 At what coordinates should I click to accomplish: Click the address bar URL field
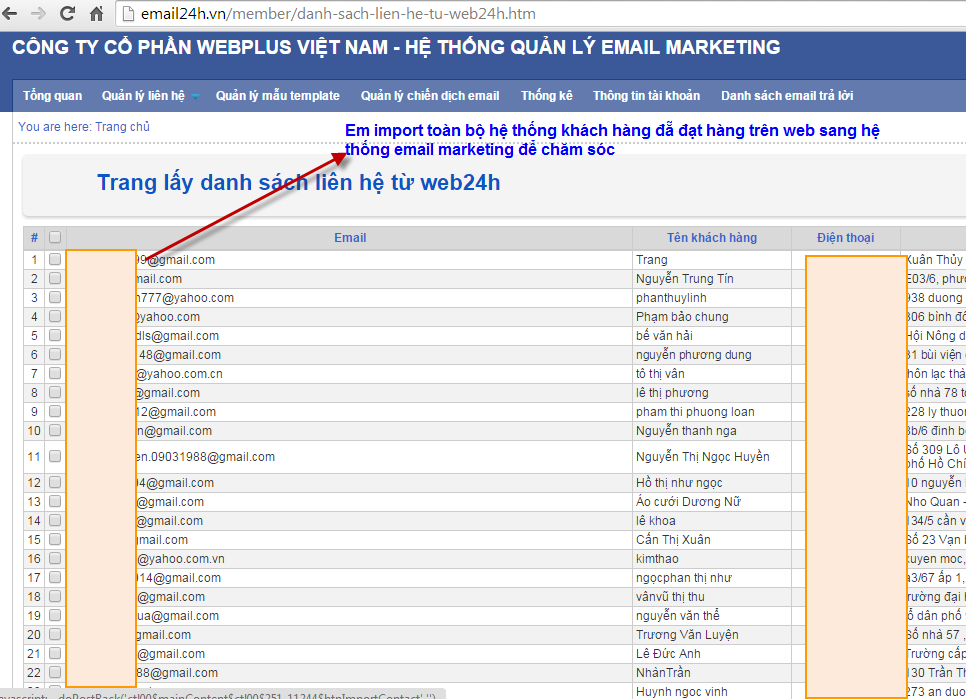point(542,14)
